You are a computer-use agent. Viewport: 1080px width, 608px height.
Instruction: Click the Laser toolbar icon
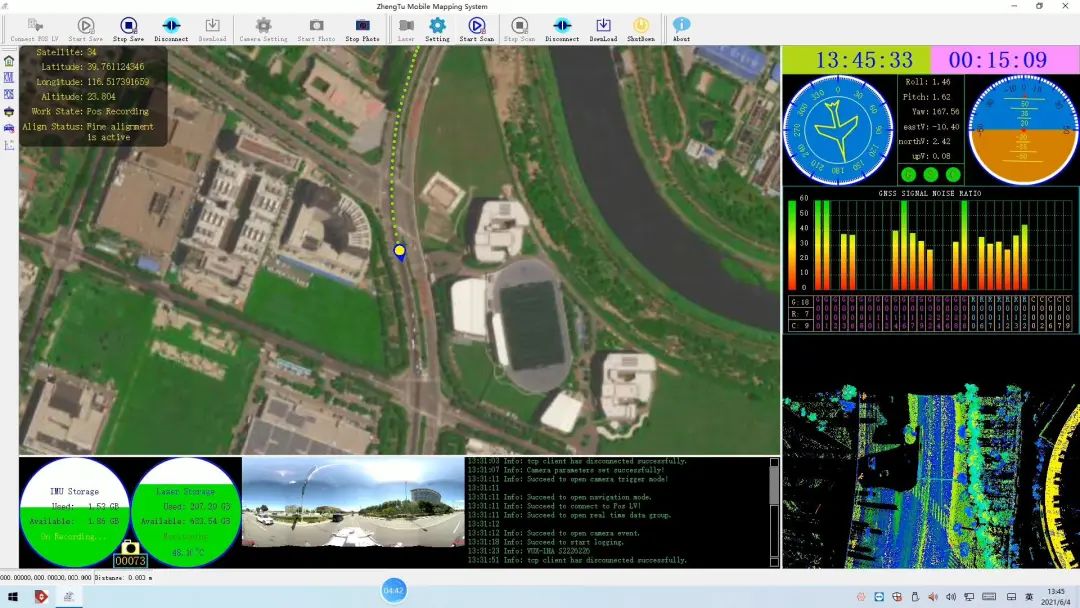click(x=406, y=26)
